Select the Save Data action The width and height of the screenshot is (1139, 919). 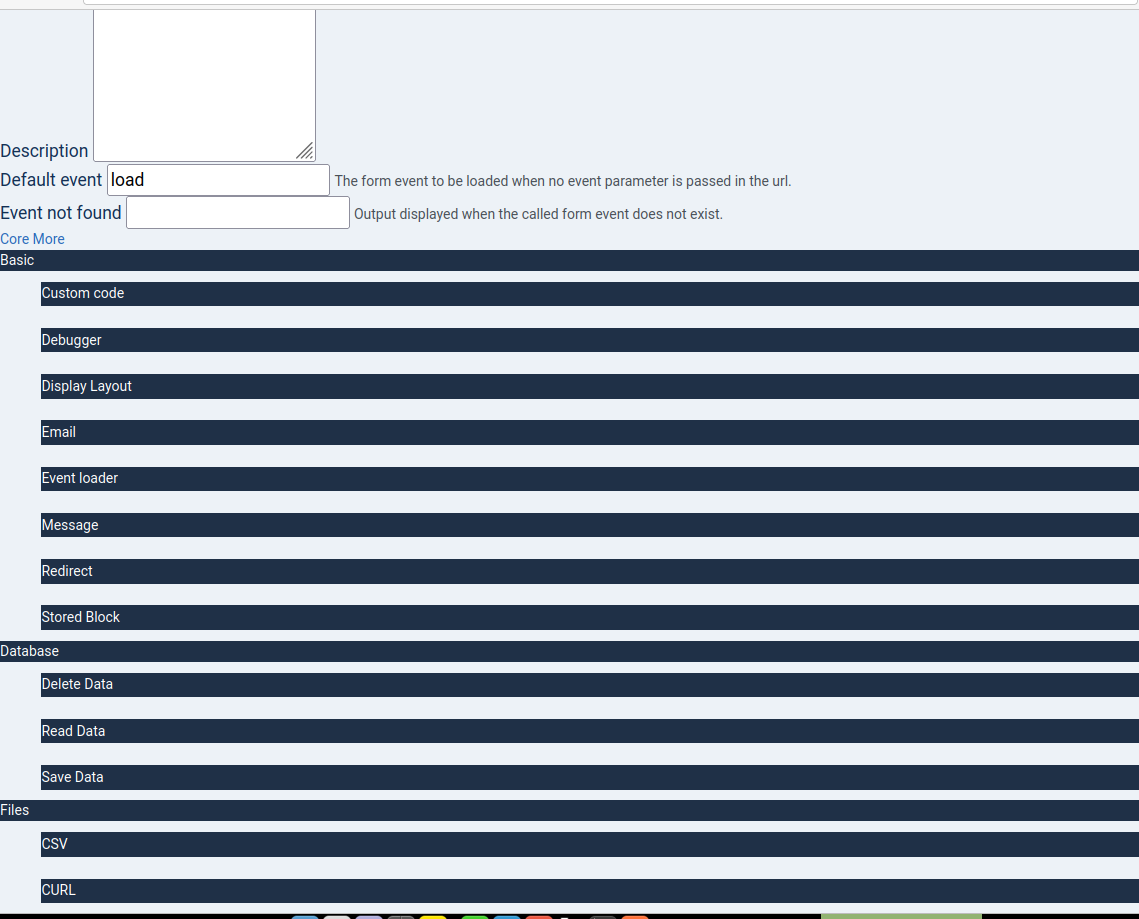(x=590, y=777)
